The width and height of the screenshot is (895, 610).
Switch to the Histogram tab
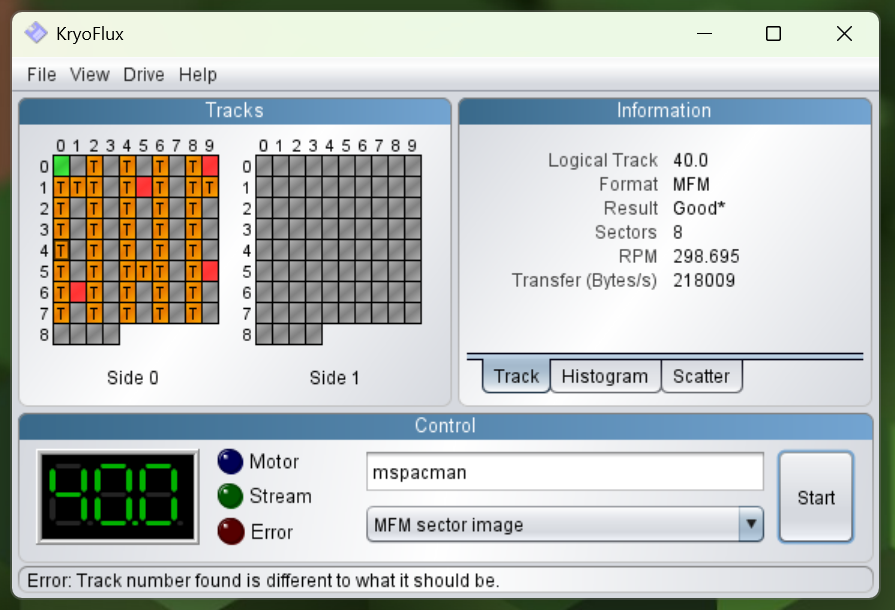tap(605, 376)
